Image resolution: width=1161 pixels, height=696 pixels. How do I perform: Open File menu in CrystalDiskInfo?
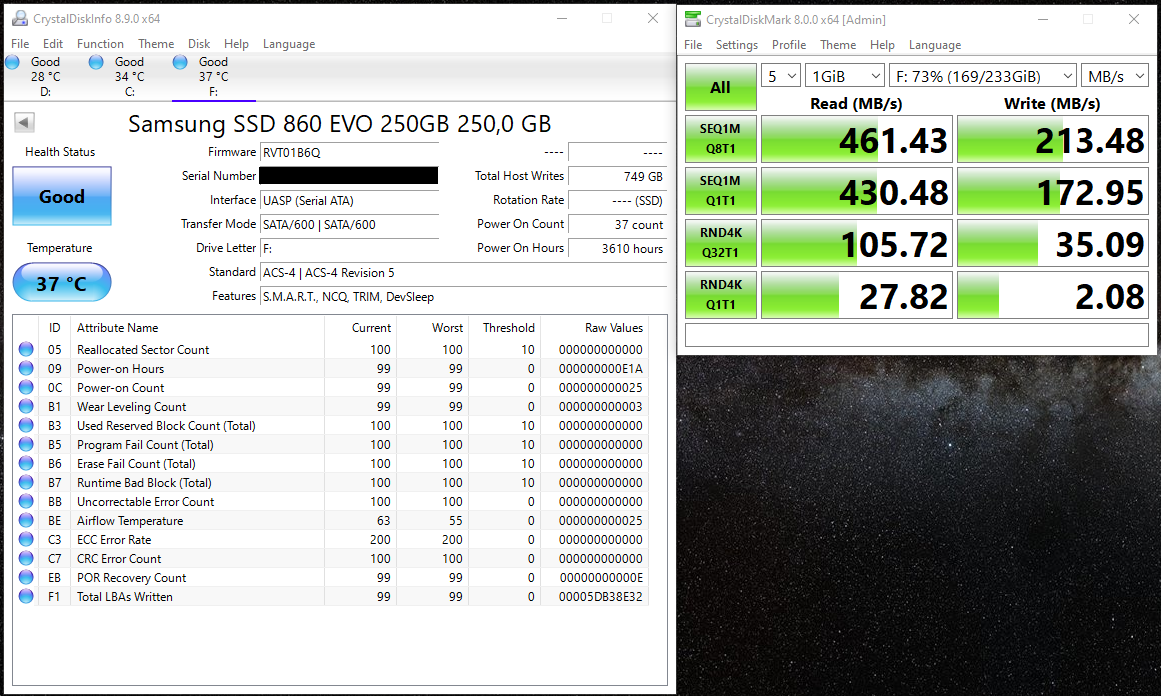point(20,44)
